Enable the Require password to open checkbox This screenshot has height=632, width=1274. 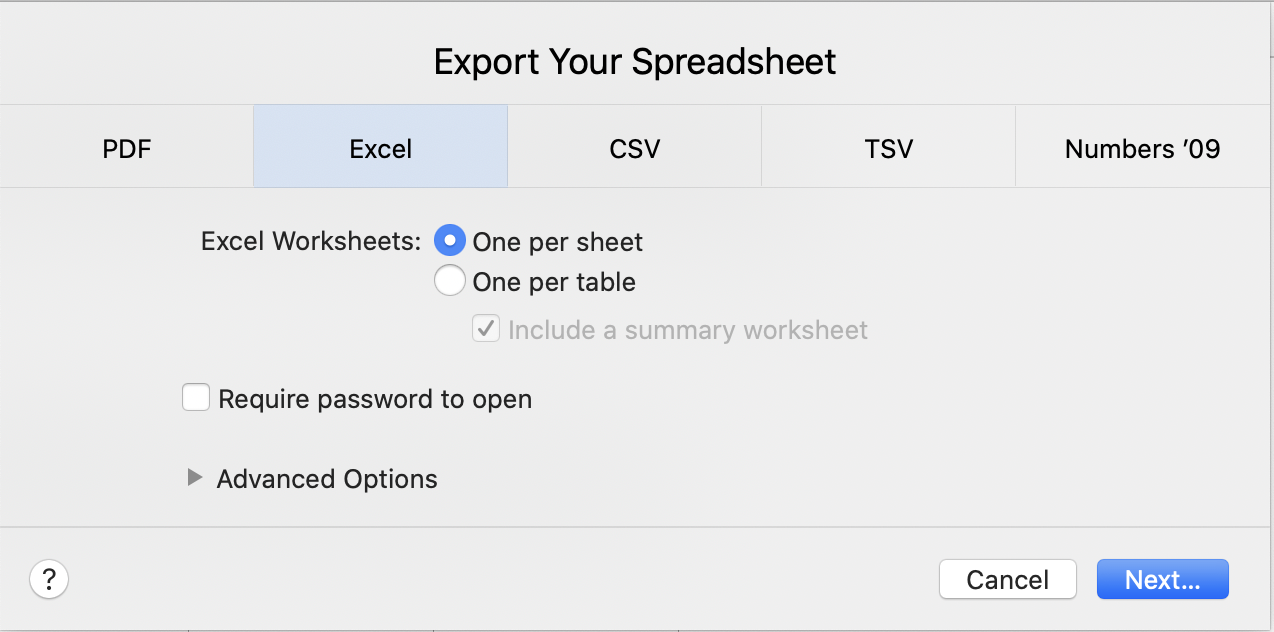click(196, 398)
